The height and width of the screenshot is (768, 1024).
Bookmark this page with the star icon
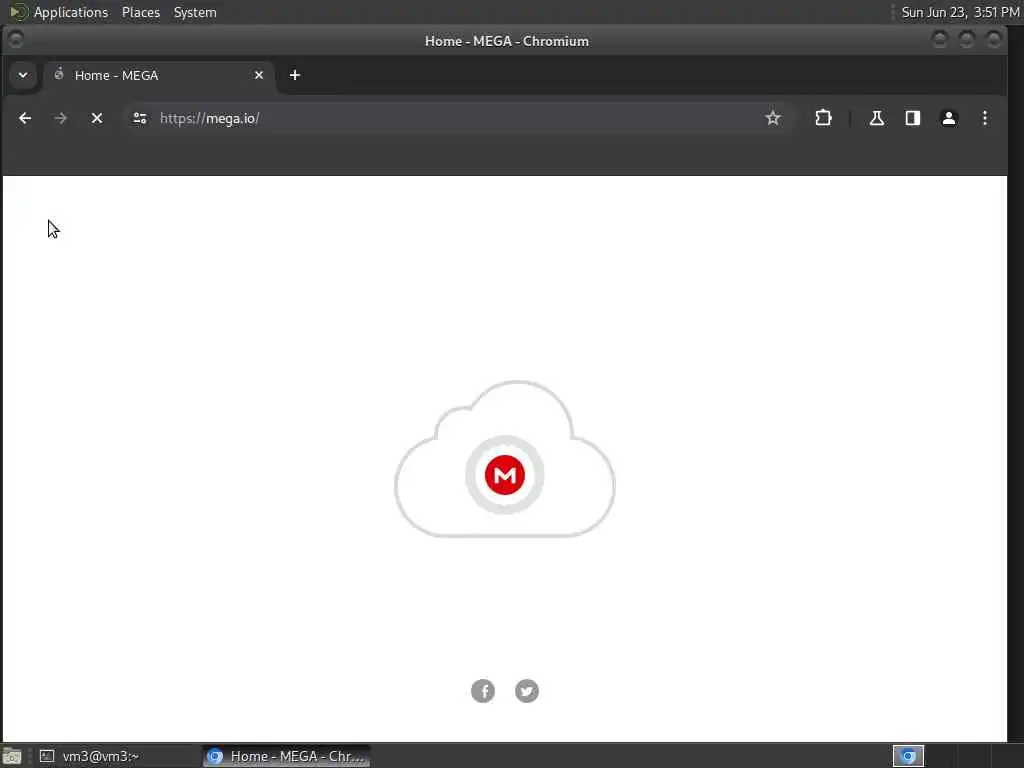773,118
